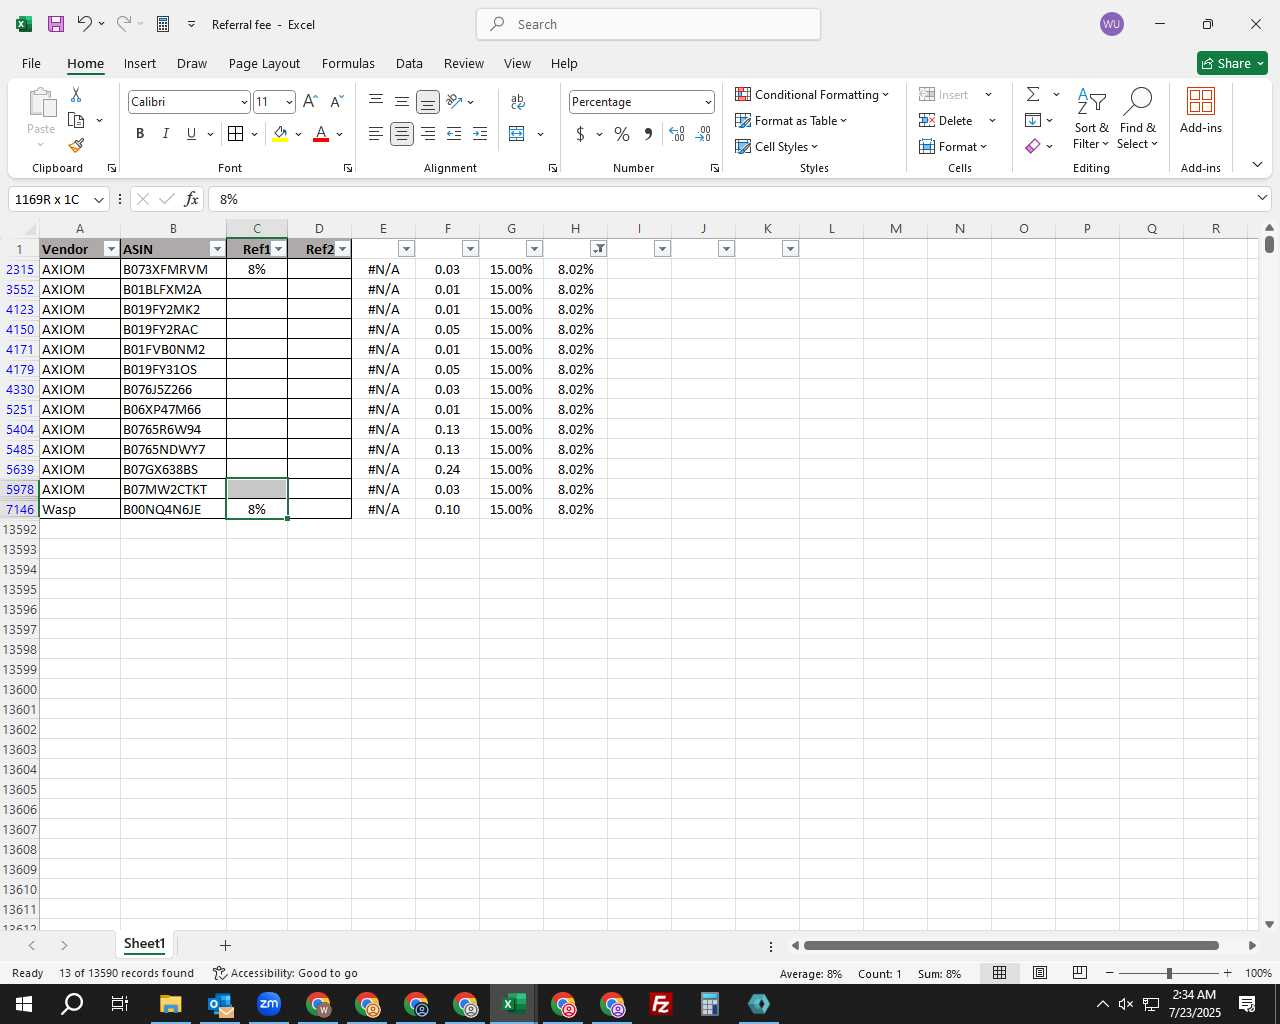The image size is (1280, 1024).
Task: Adjust the zoom slider in status bar
Action: (x=1169, y=973)
